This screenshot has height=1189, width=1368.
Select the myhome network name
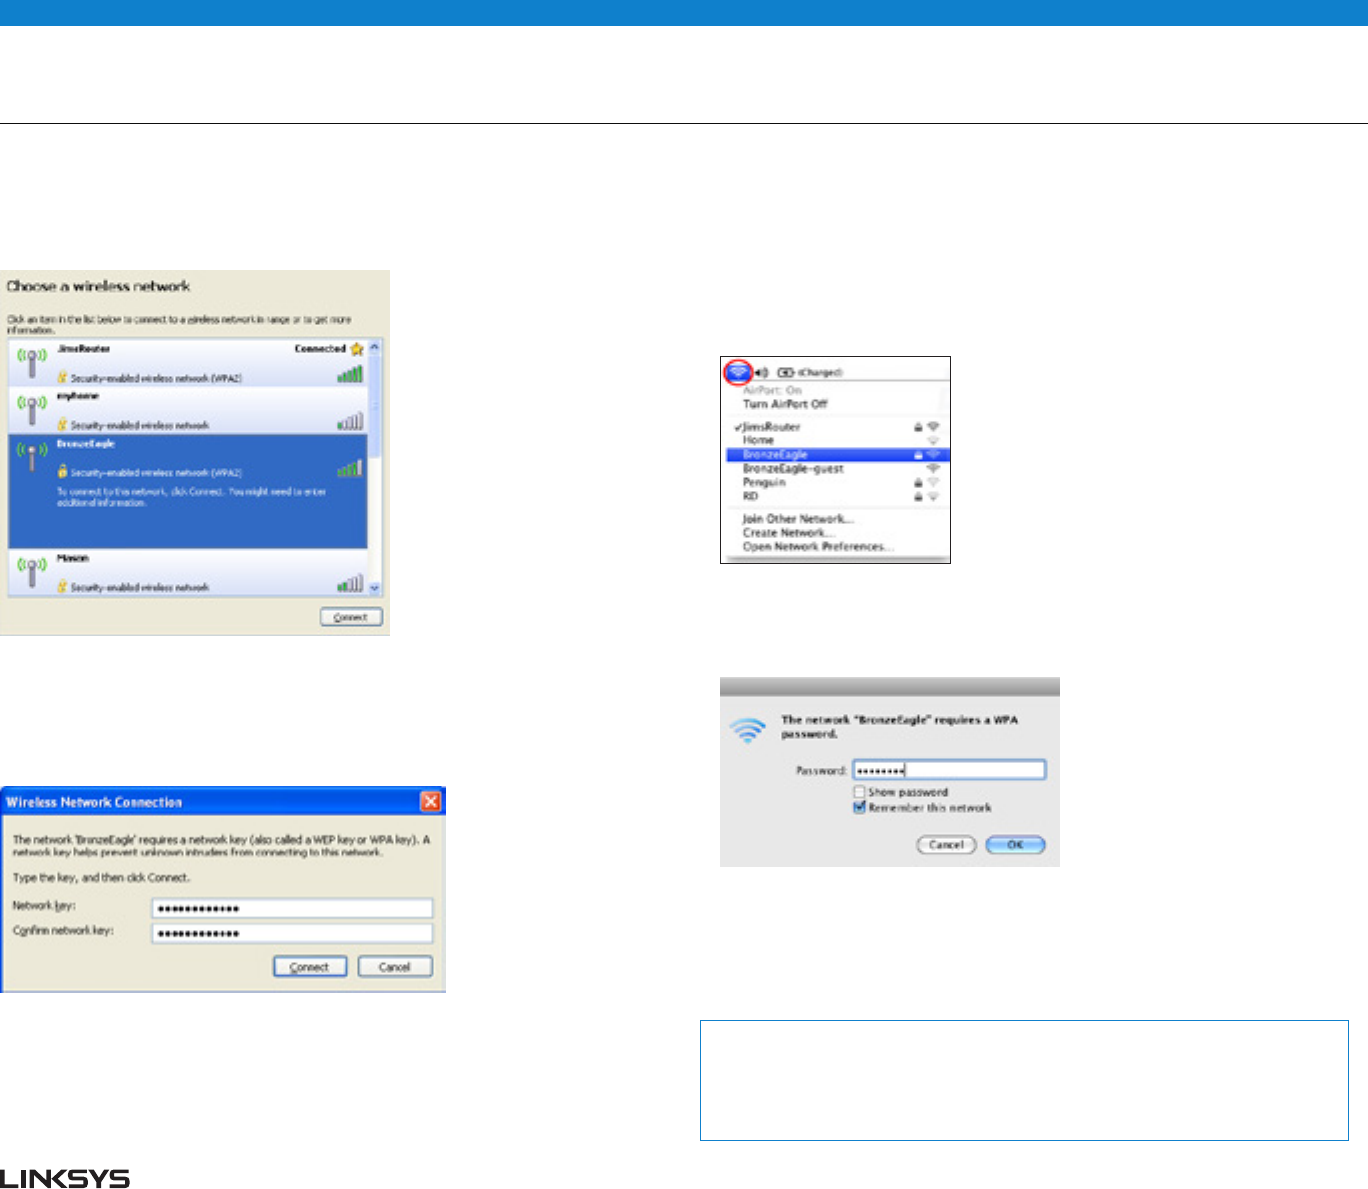[77, 396]
